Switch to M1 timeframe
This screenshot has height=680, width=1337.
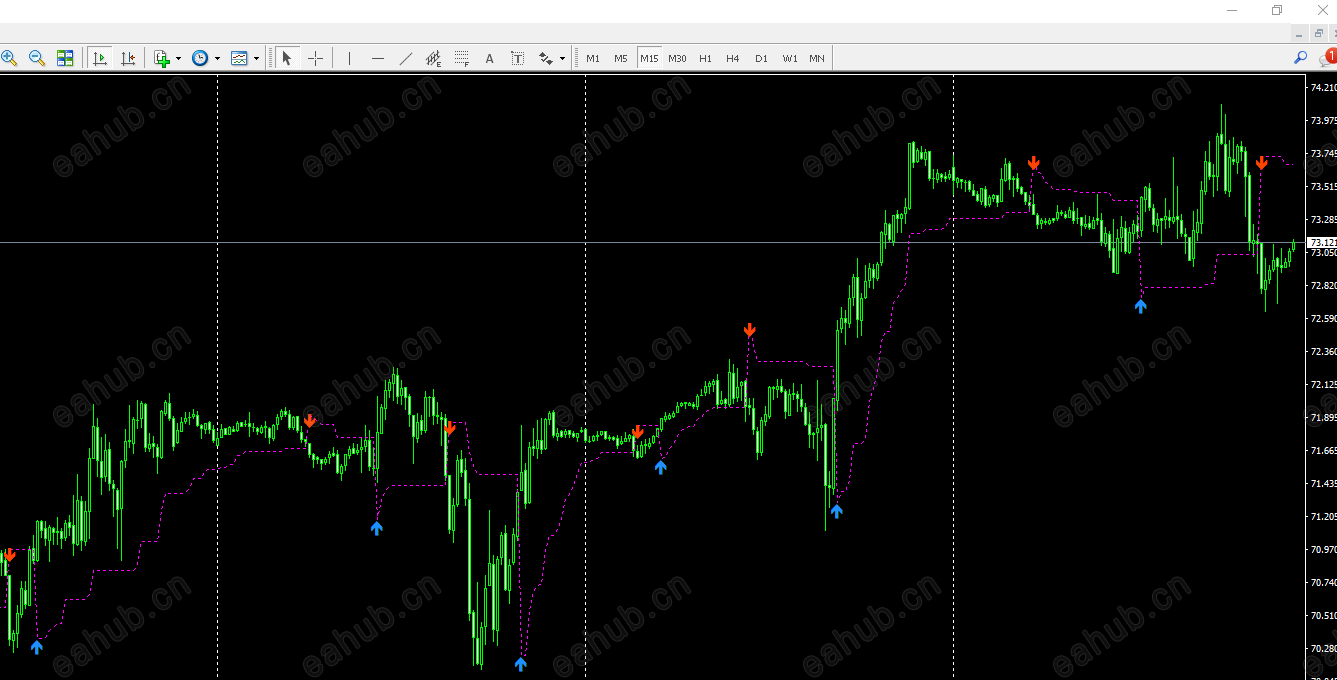593,58
